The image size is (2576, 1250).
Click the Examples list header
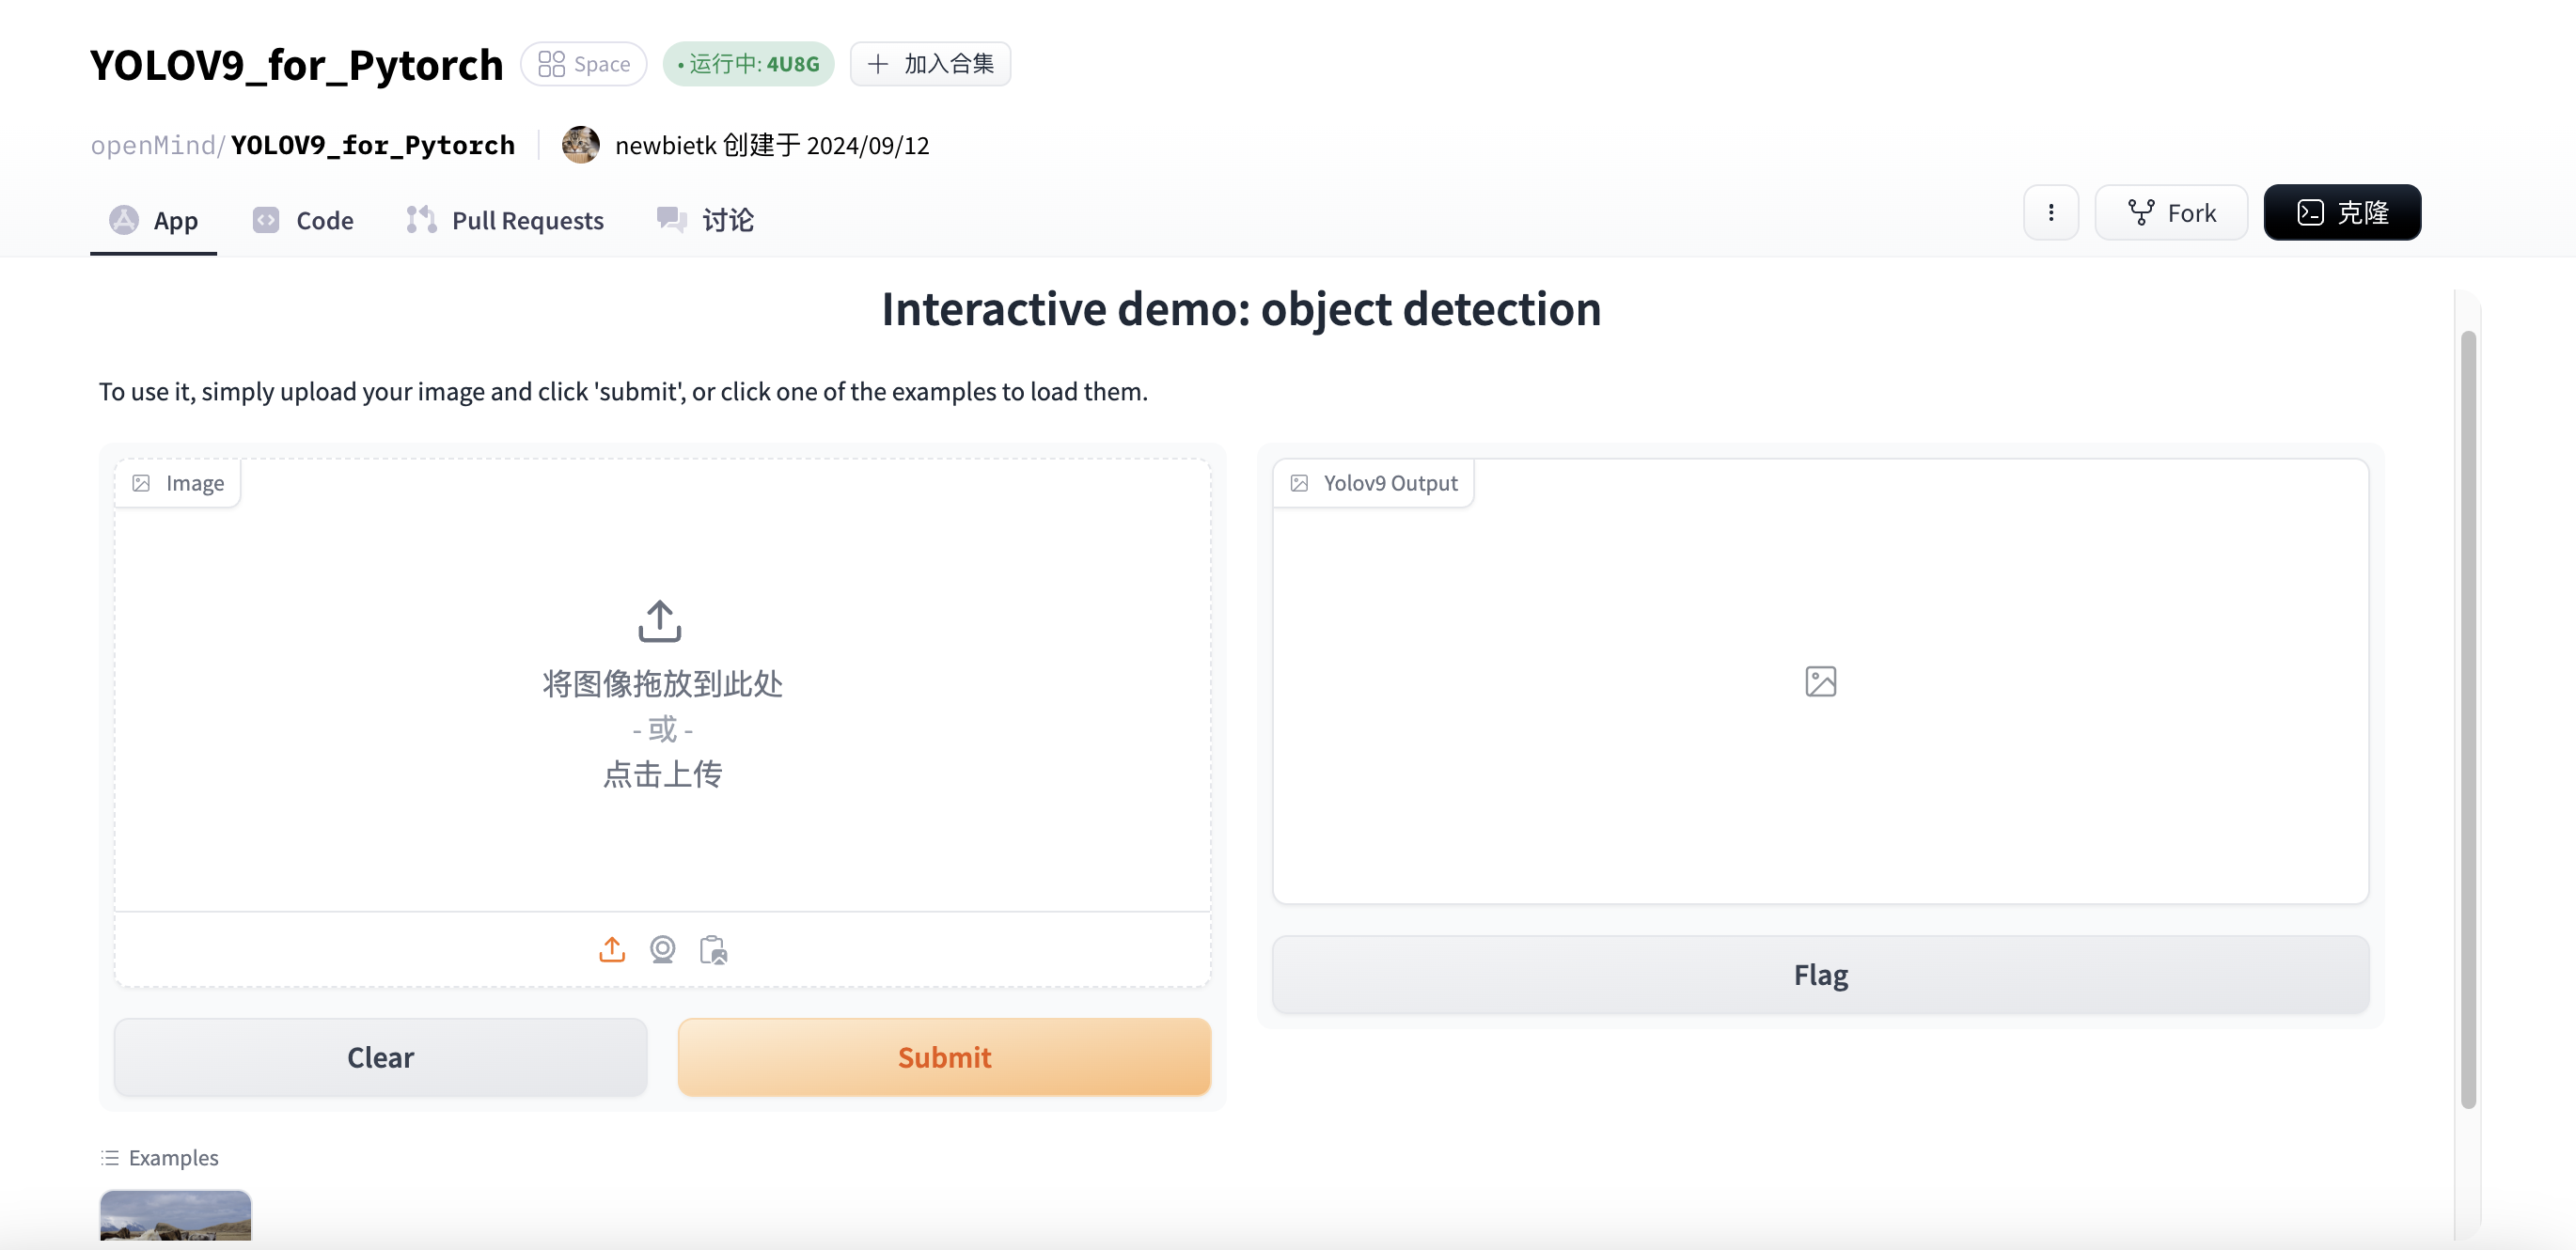[159, 1157]
